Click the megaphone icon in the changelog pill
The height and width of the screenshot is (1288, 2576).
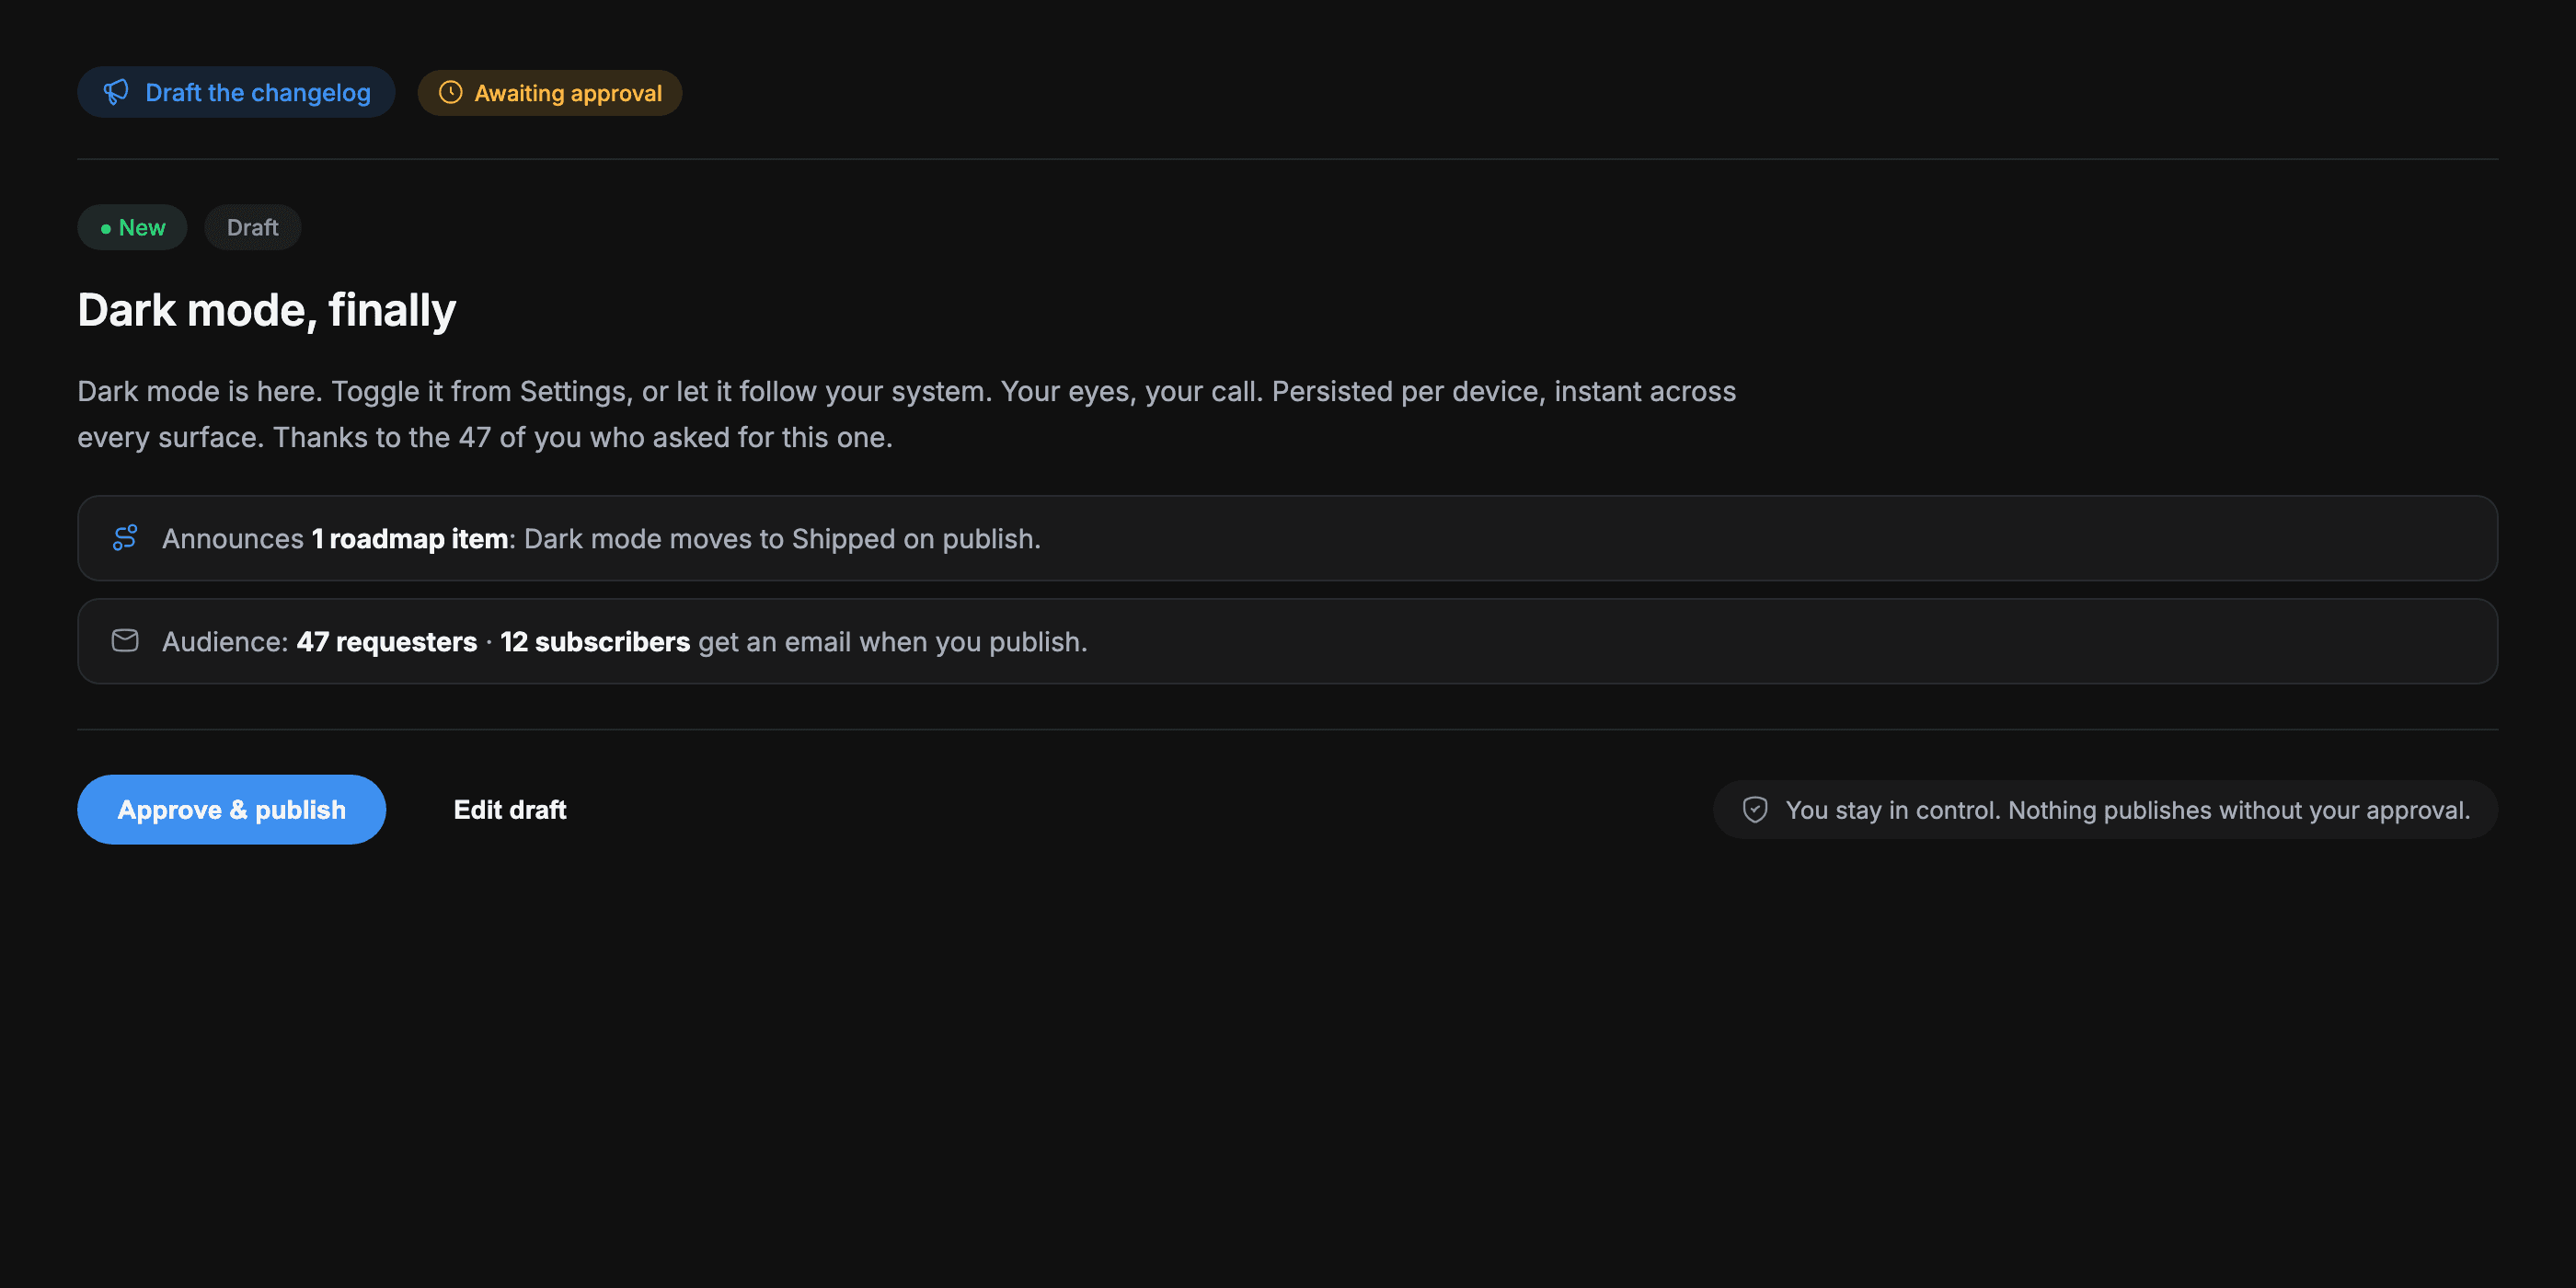tap(116, 92)
